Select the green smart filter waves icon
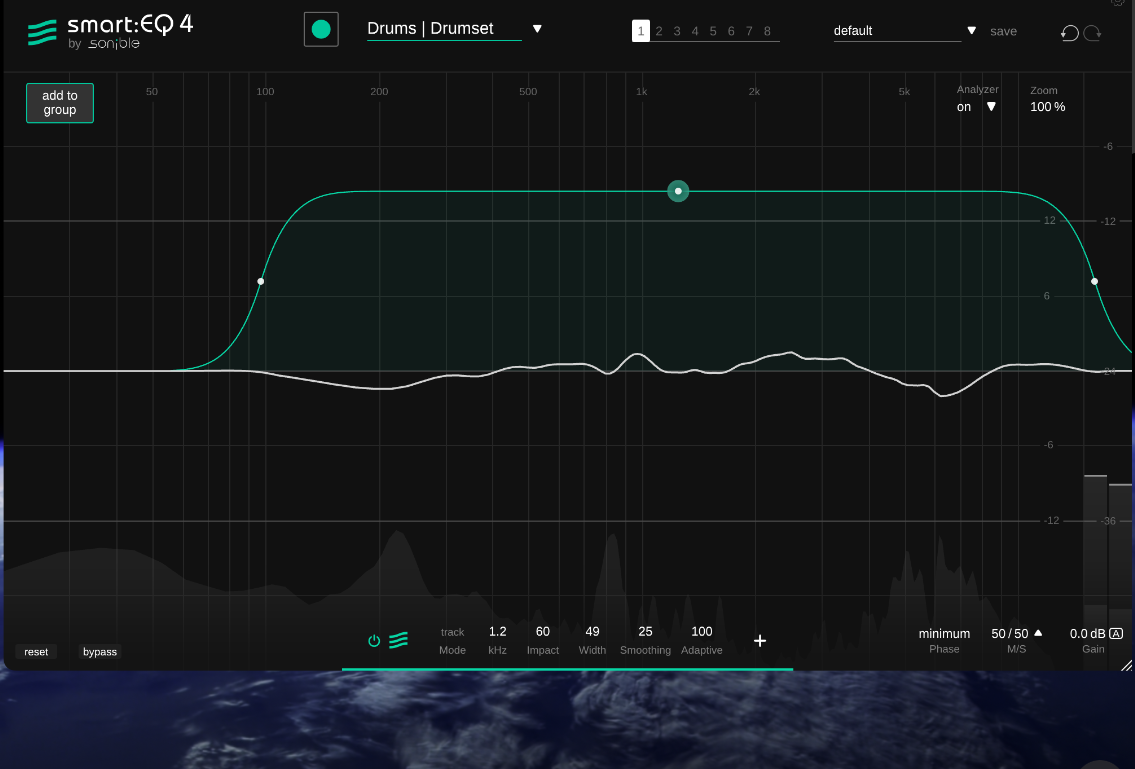1135x769 pixels. [399, 640]
